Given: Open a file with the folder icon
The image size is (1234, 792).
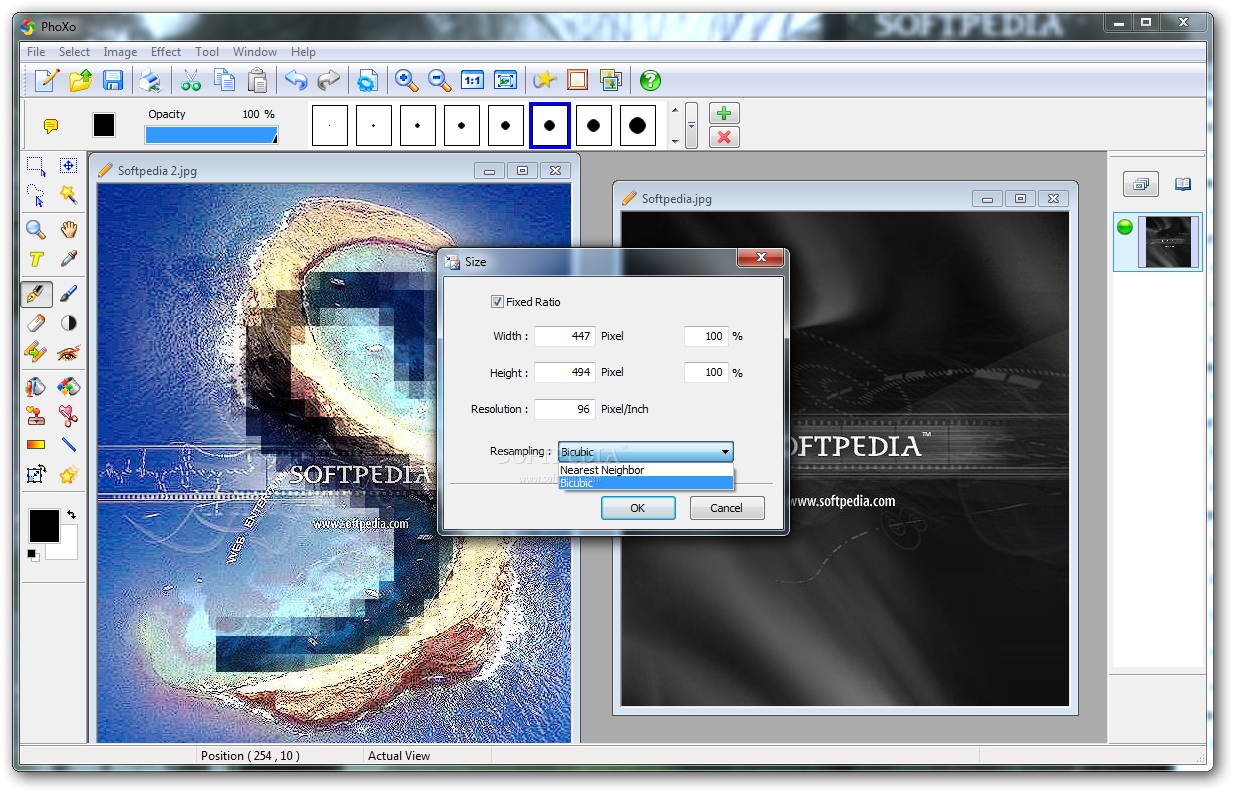Looking at the screenshot, I should 81,80.
